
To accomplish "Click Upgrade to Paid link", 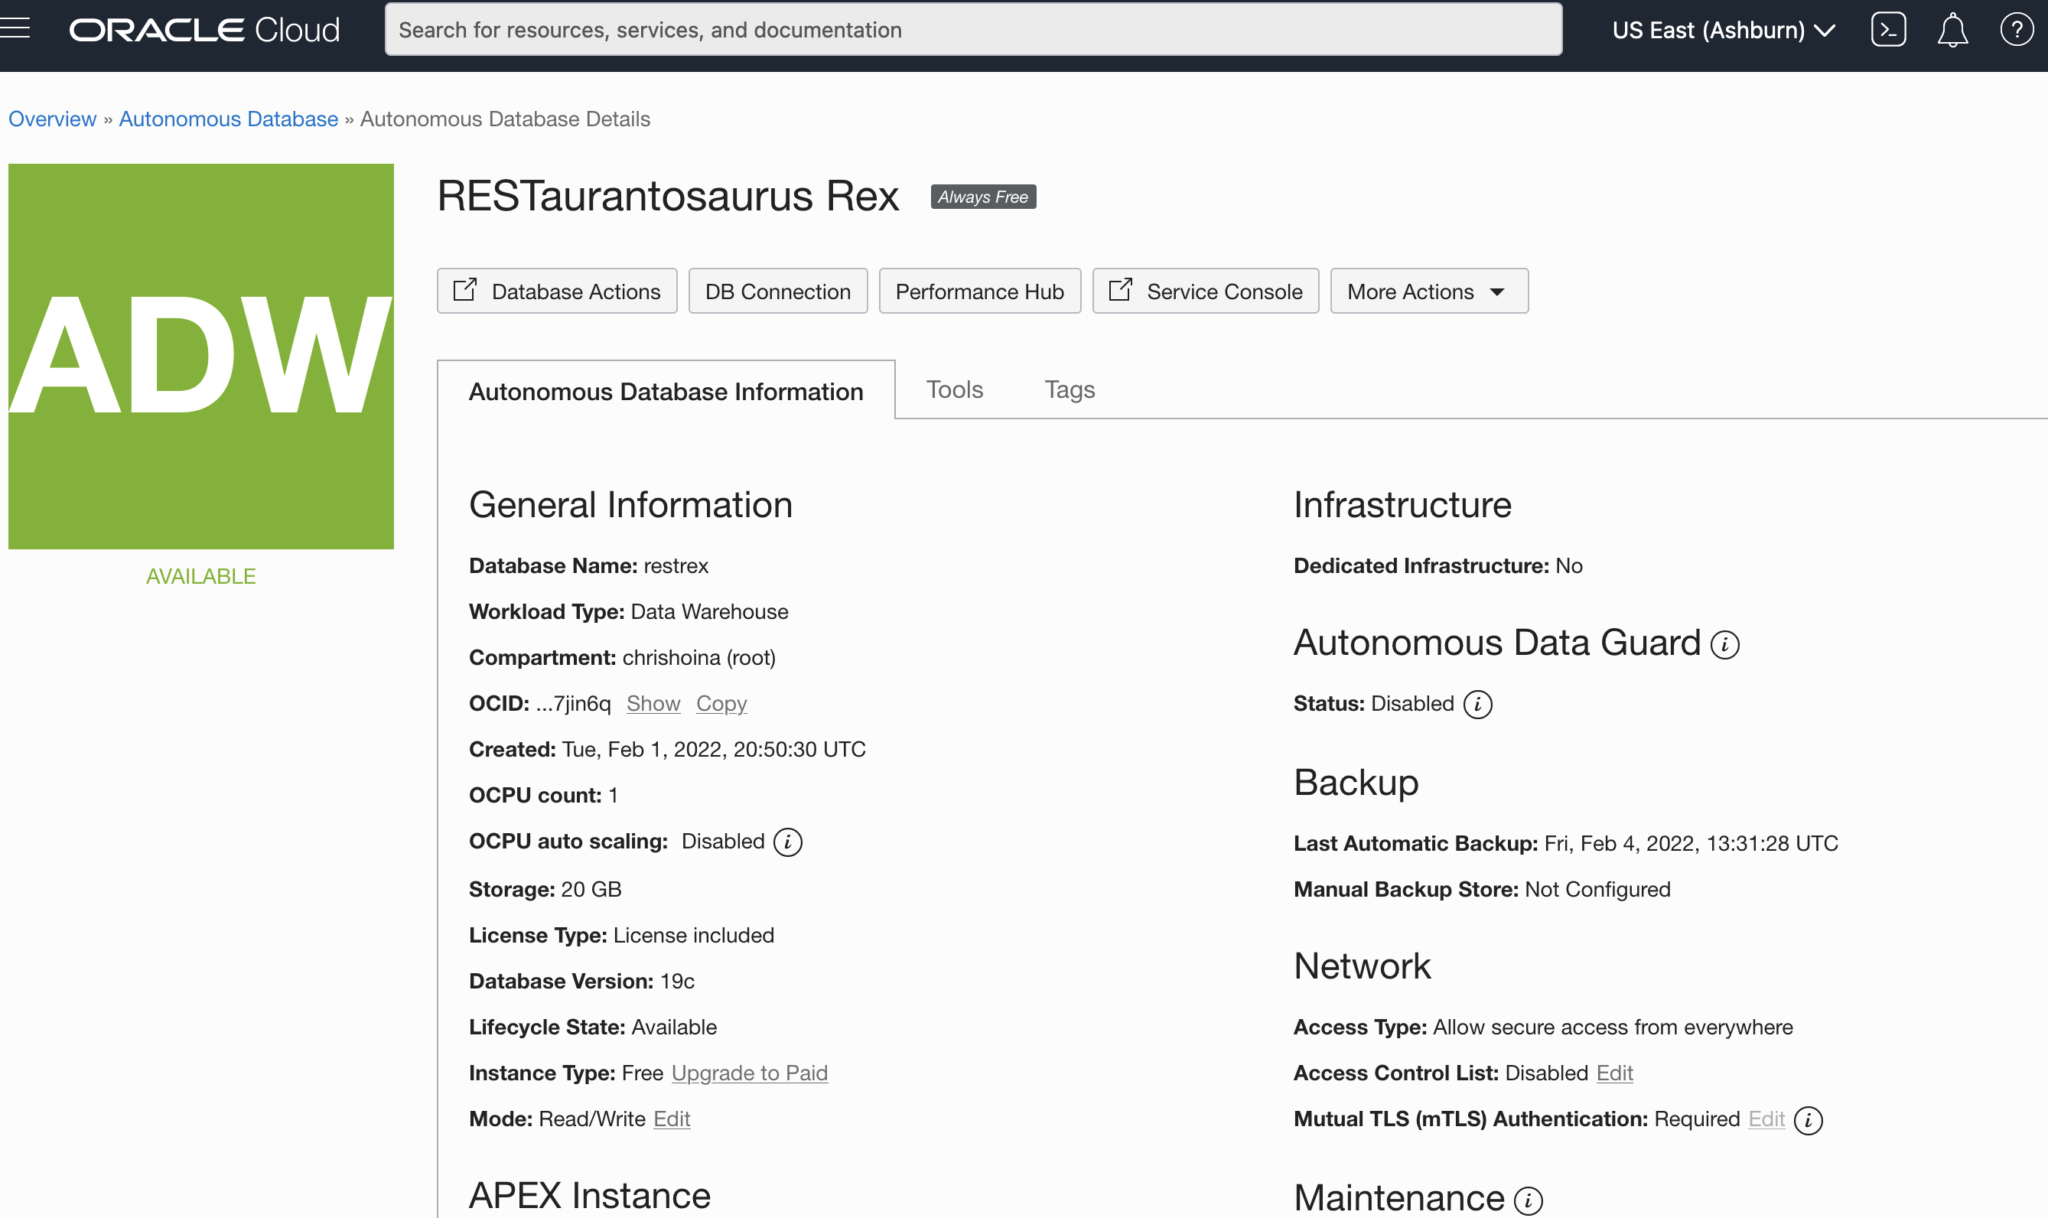I will click(749, 1072).
